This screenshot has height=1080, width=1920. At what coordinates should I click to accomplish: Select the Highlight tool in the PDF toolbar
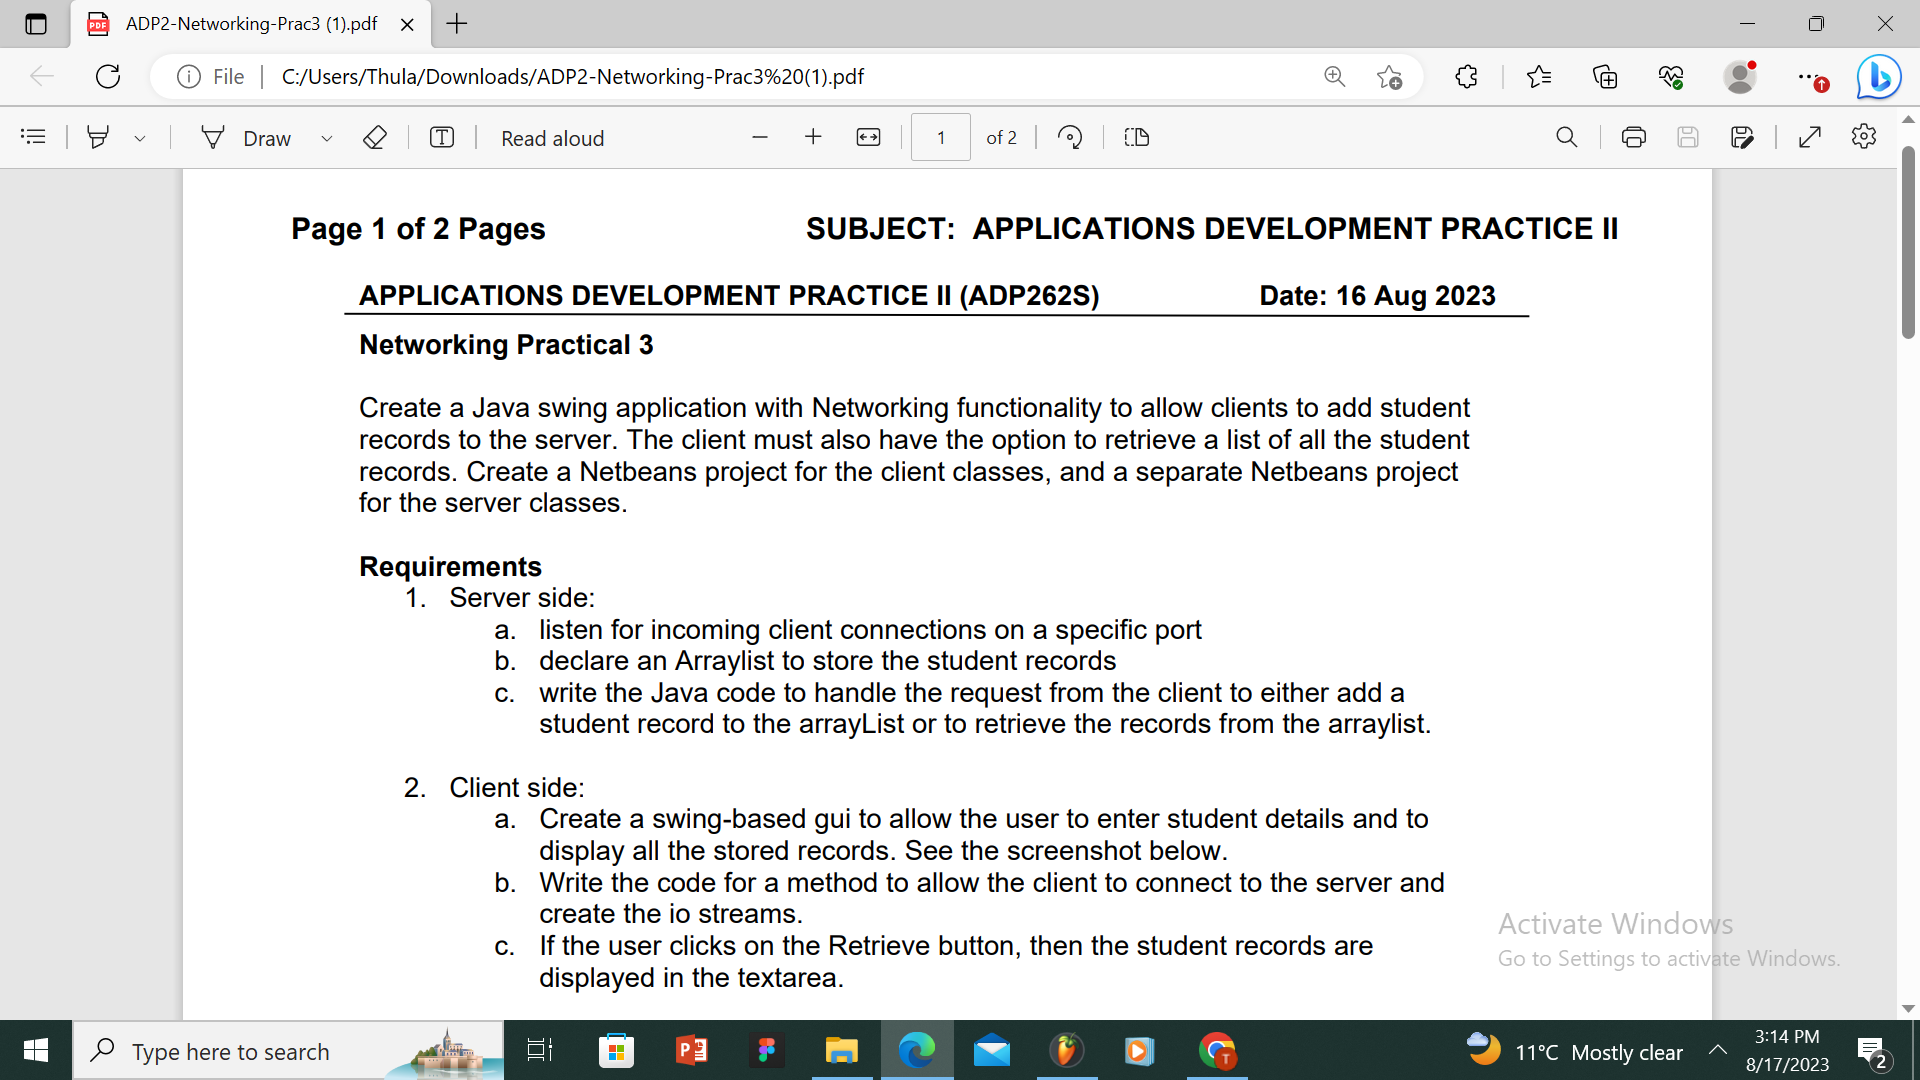click(x=98, y=137)
